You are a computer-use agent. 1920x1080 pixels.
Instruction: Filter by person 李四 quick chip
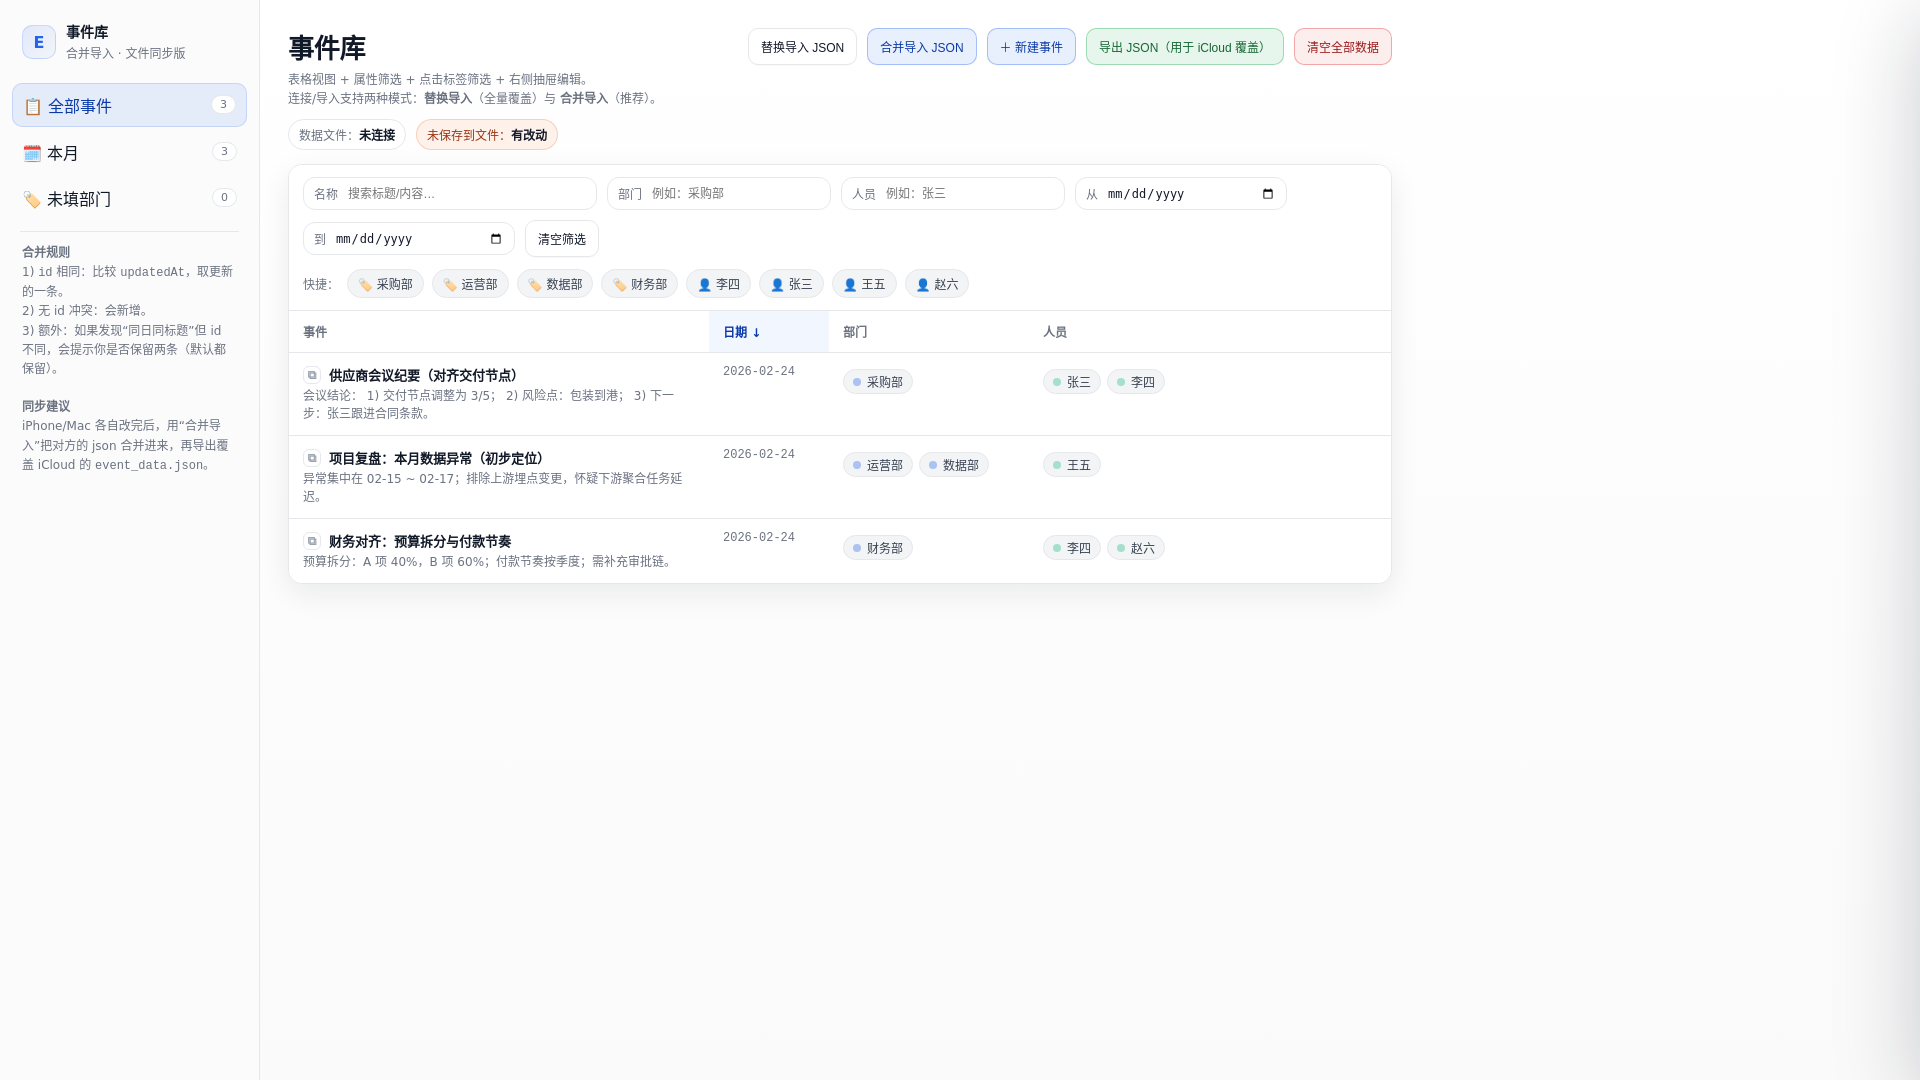click(718, 284)
